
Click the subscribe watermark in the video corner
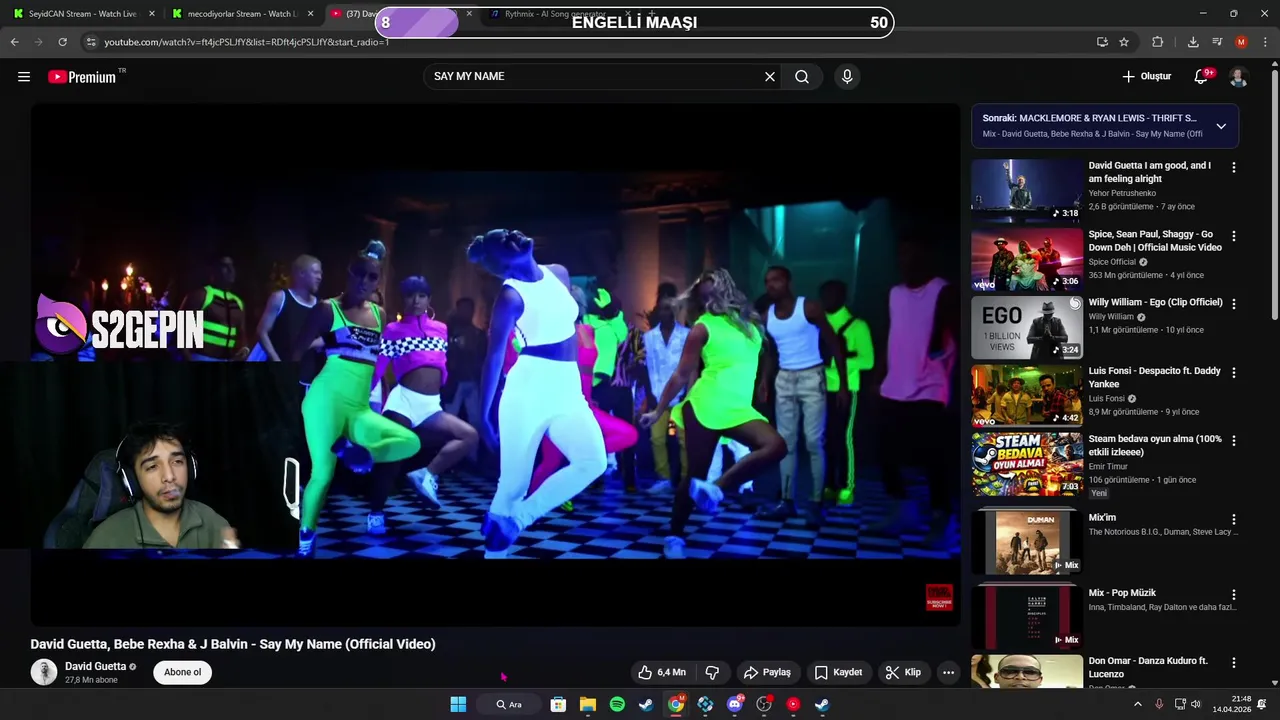939,597
